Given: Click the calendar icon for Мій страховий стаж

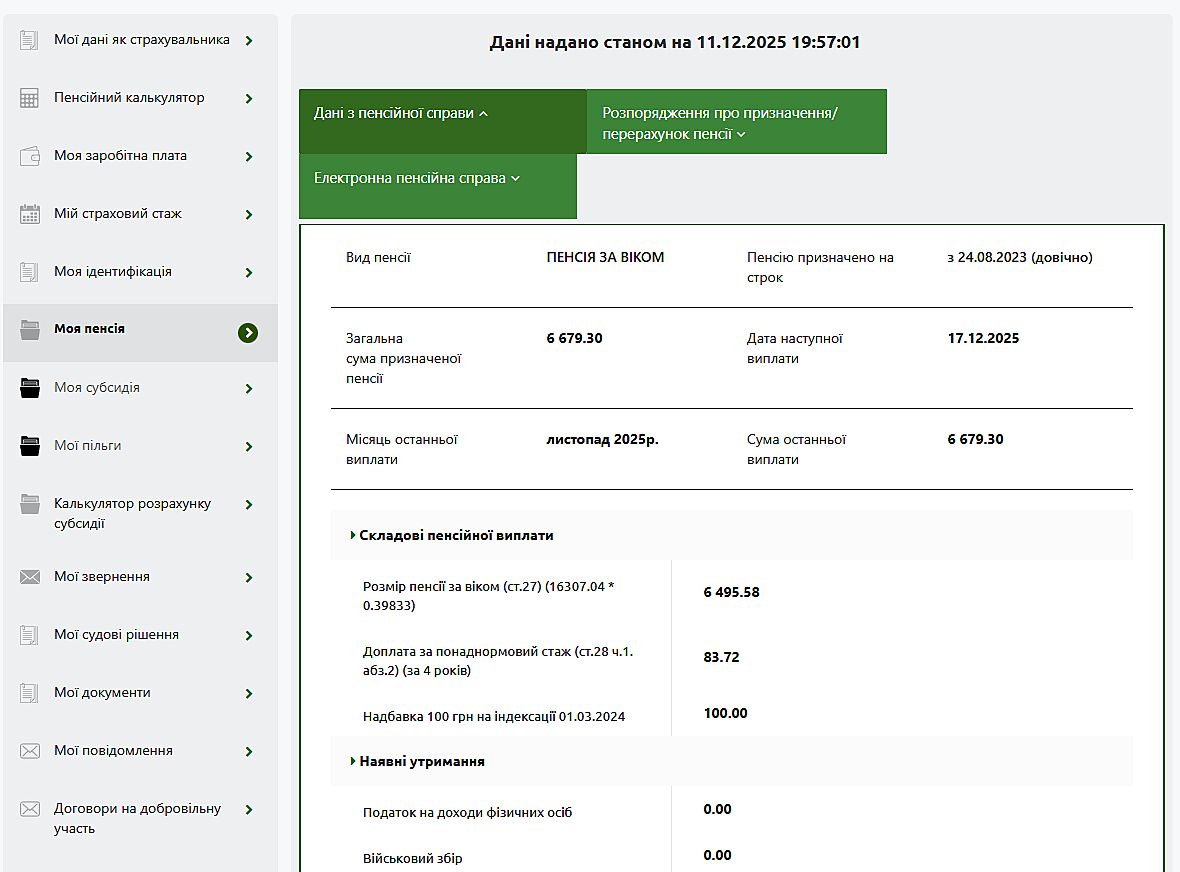Looking at the screenshot, I should tap(30, 214).
